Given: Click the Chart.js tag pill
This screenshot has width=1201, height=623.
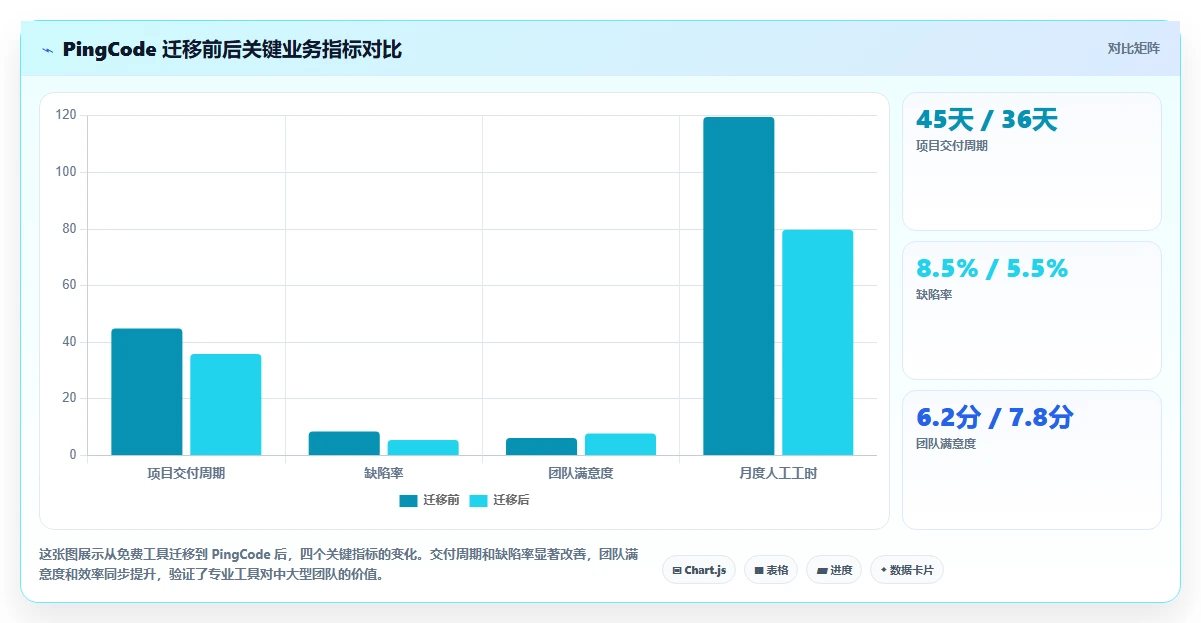Looking at the screenshot, I should (699, 570).
